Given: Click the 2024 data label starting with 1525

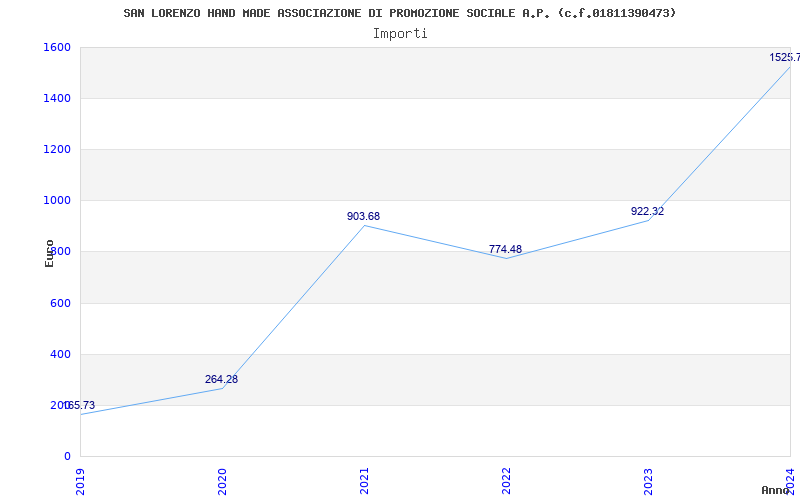Looking at the screenshot, I should [785, 58].
